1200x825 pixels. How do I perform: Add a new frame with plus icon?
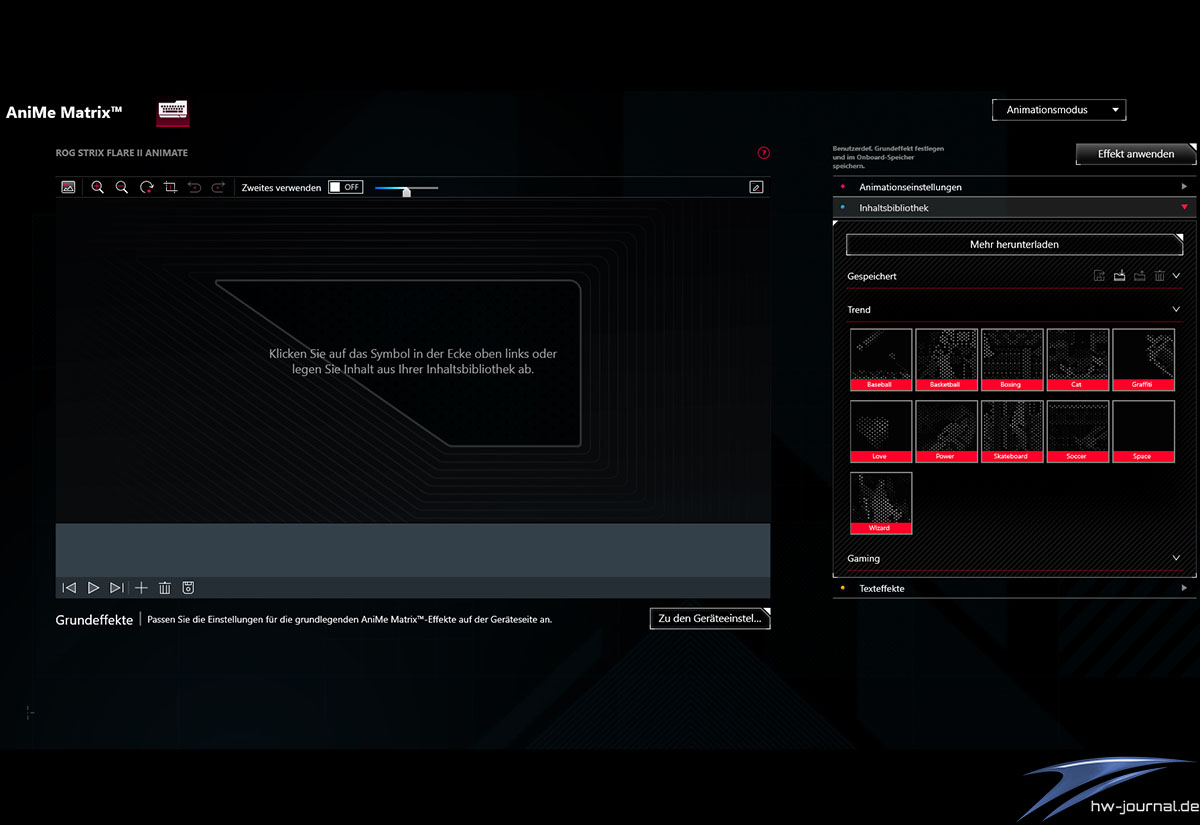[141, 588]
